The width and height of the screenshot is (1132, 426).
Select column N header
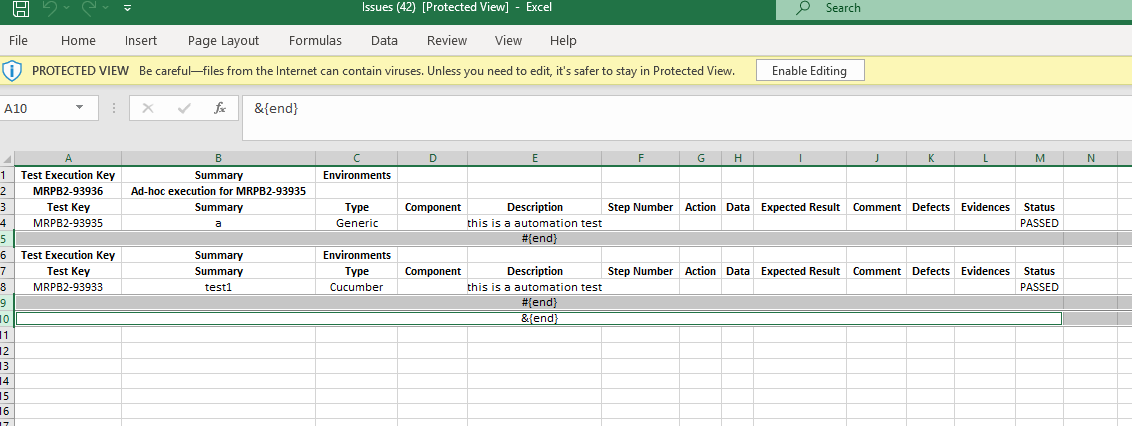(x=1090, y=159)
